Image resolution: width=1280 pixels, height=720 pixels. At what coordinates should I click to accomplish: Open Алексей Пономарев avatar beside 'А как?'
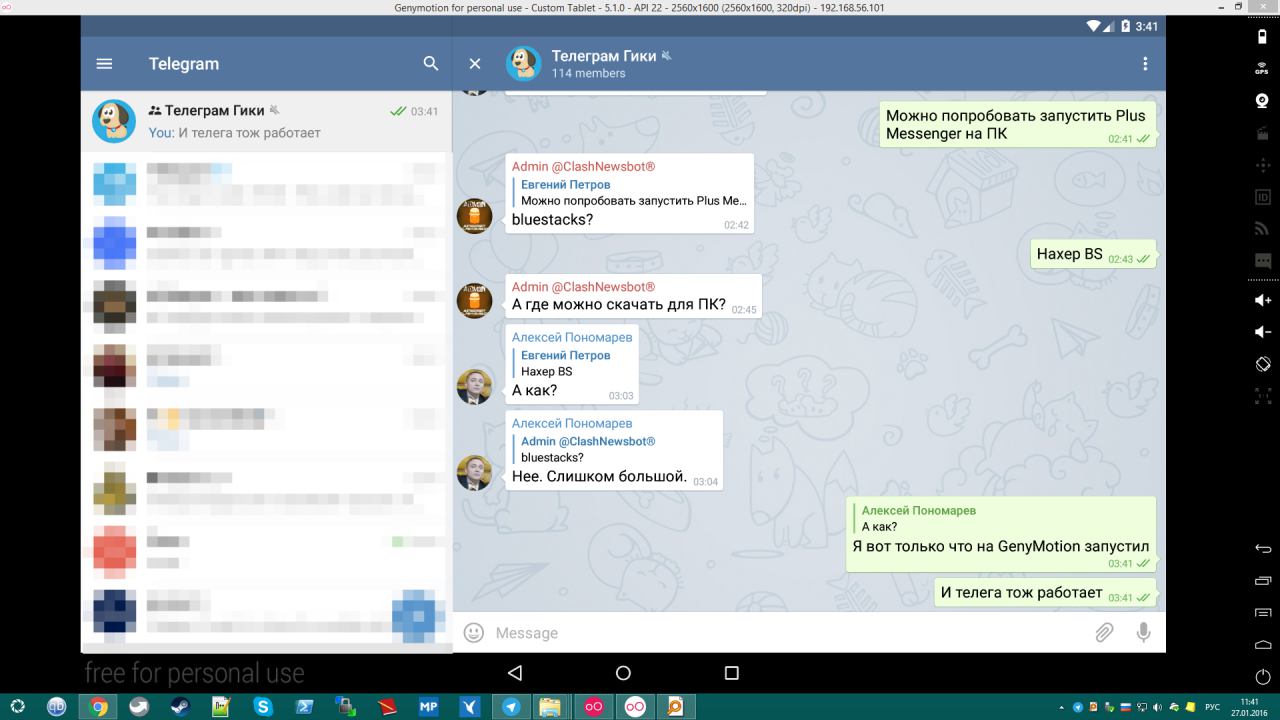pyautogui.click(x=474, y=387)
